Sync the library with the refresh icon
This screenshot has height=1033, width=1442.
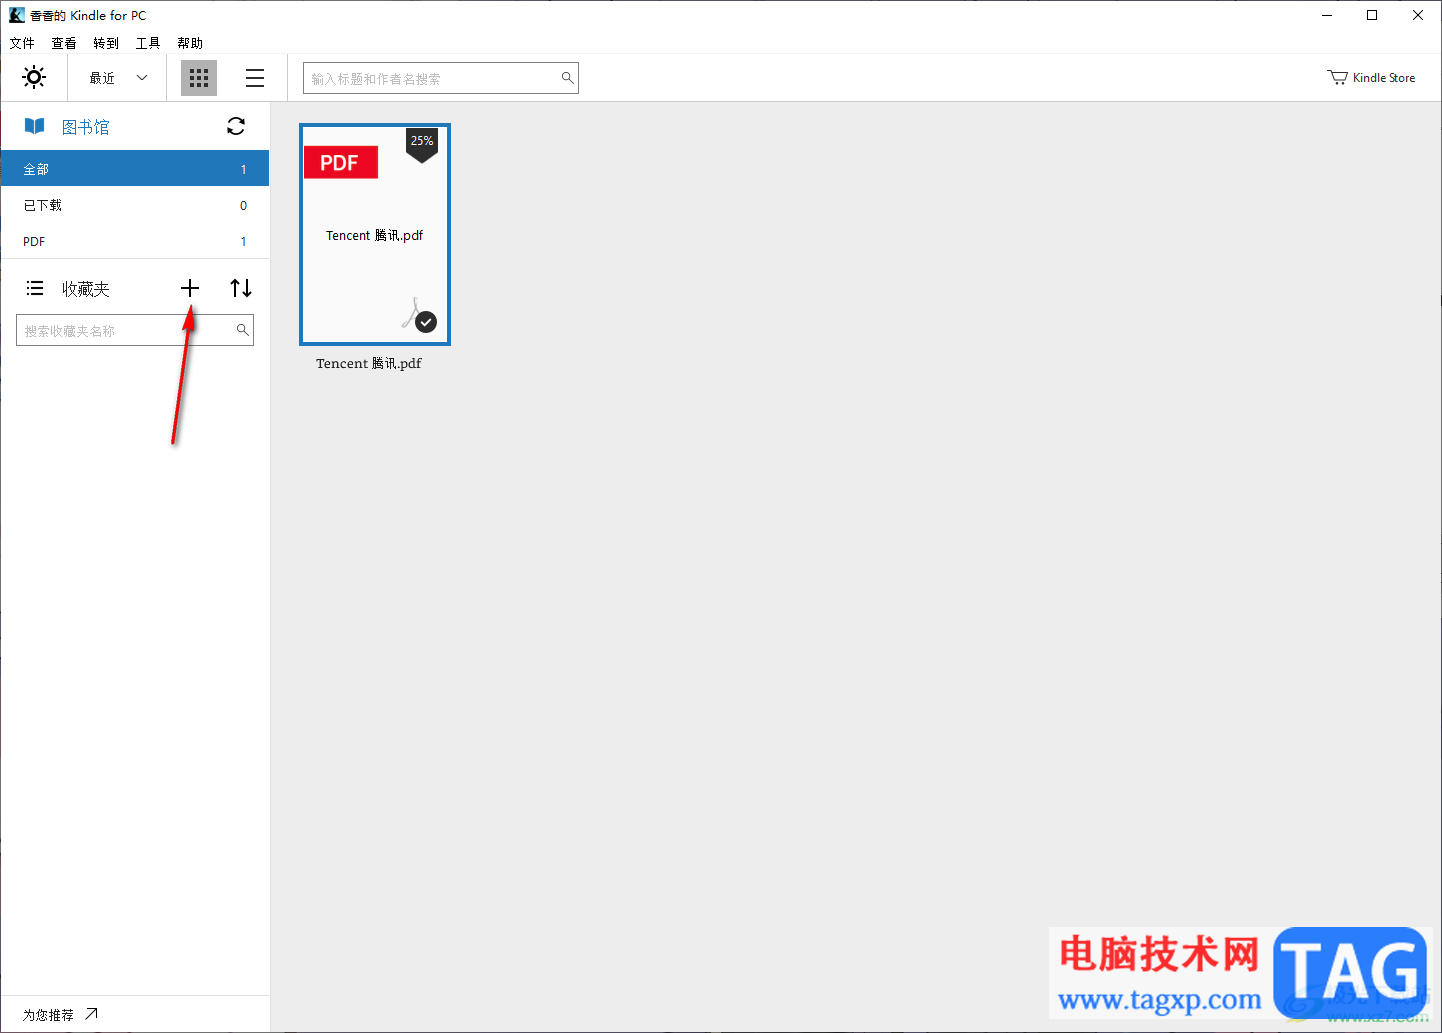tap(236, 126)
